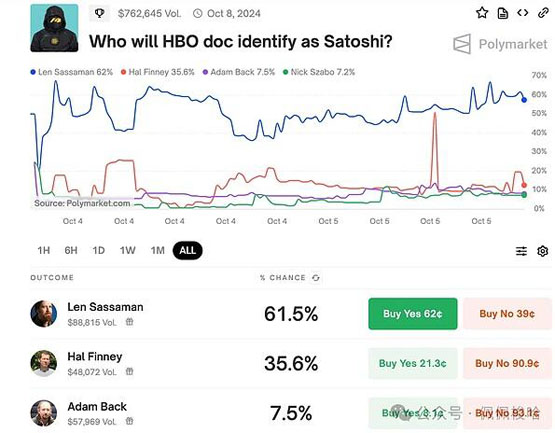Select the ALL time range
Screen dimensions: 555x433
(188, 251)
